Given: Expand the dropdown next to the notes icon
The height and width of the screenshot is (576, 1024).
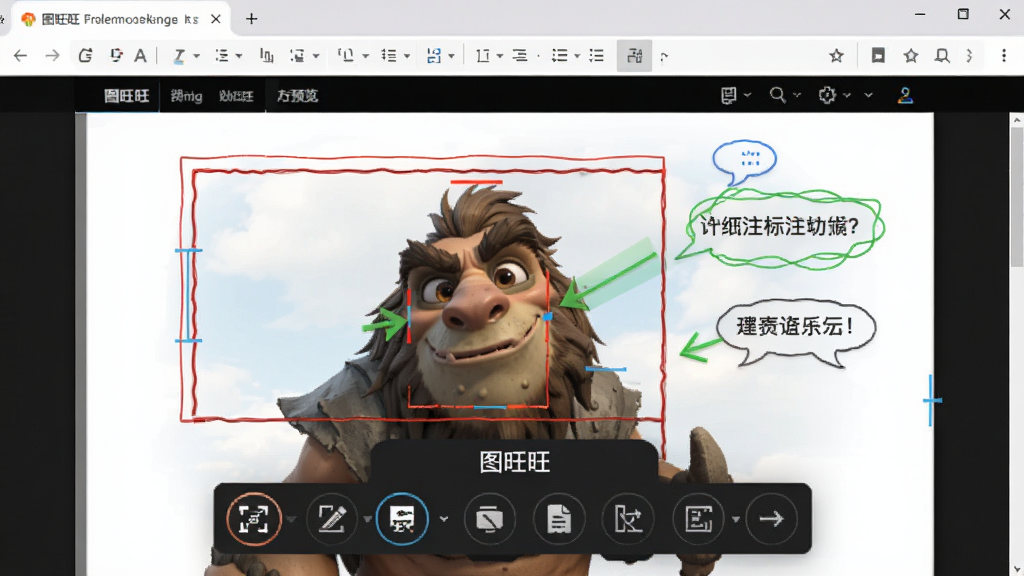Looking at the screenshot, I should click(x=747, y=95).
